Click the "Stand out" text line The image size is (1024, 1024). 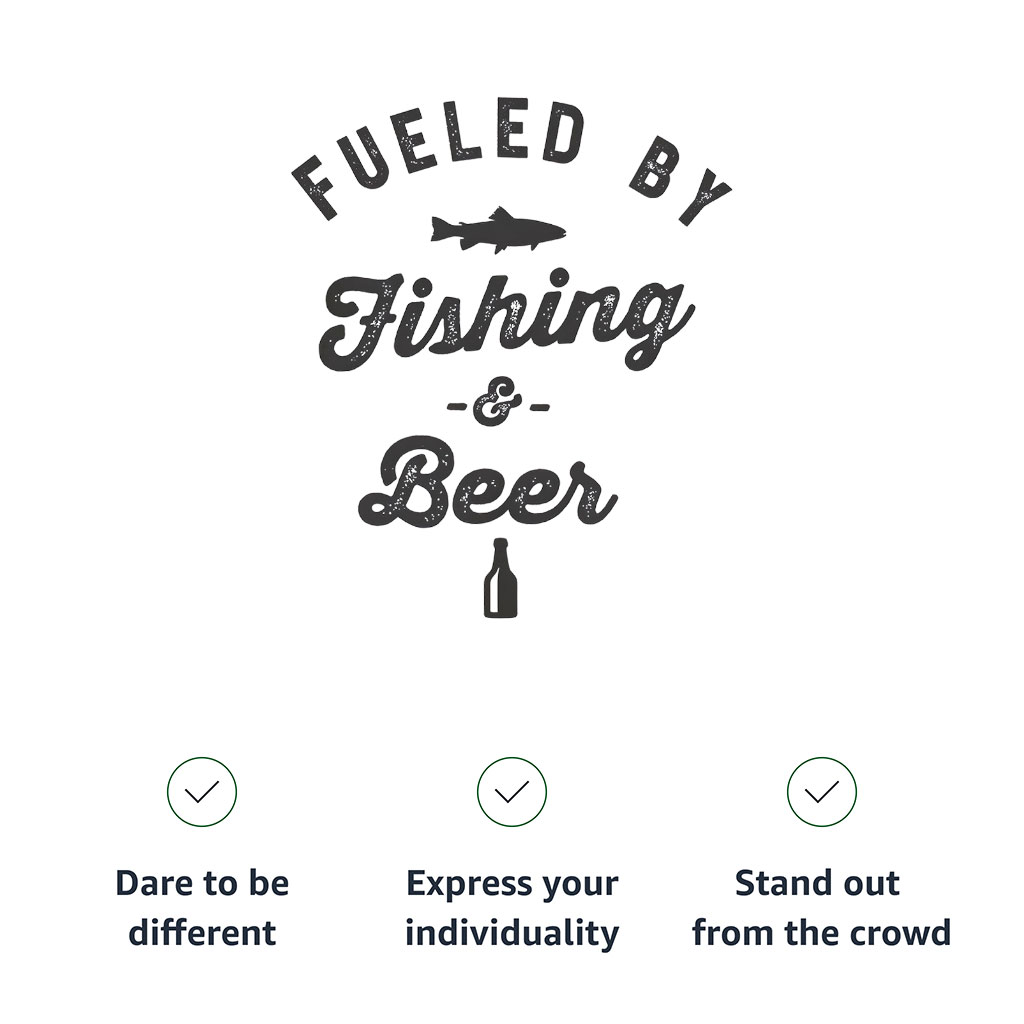818,884
